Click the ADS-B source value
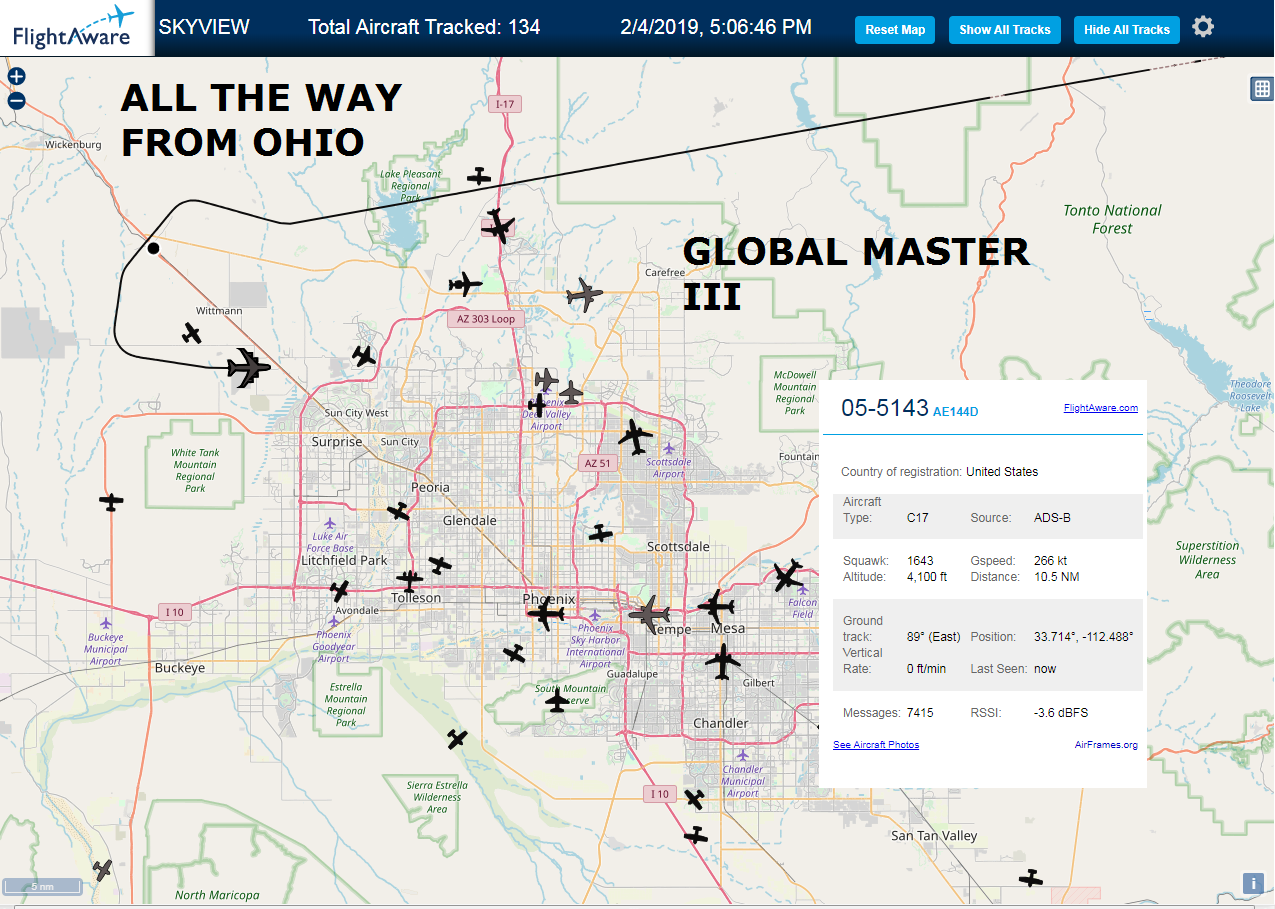The width and height of the screenshot is (1275, 909). [1052, 518]
